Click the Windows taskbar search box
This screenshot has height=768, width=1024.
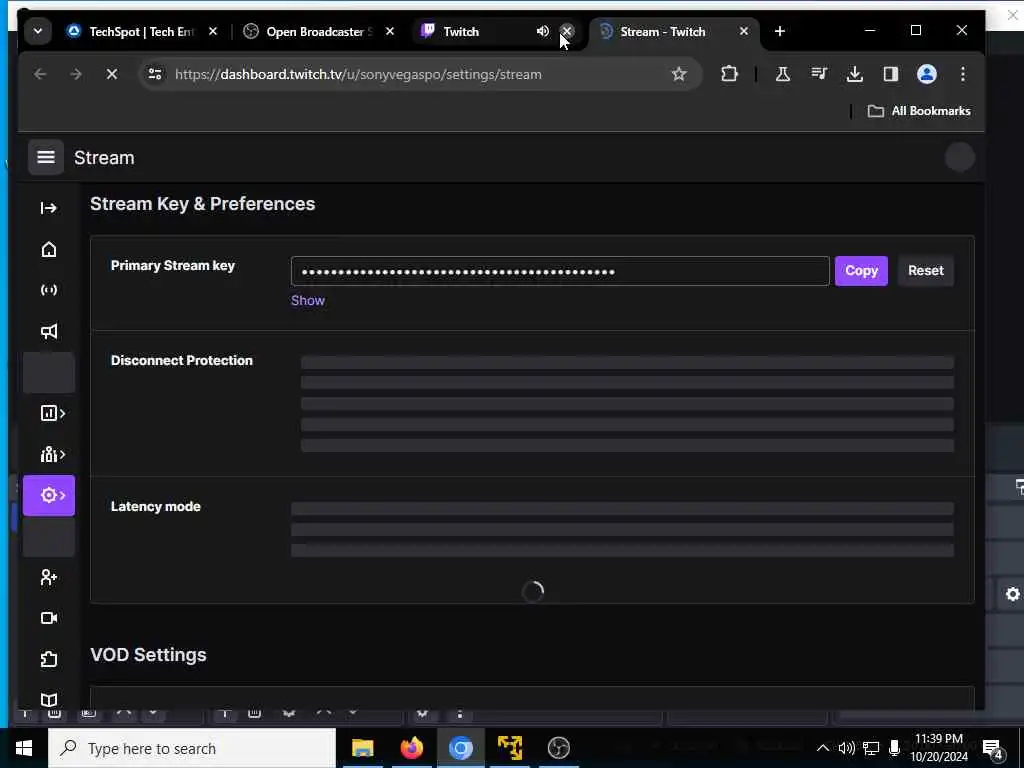(x=192, y=748)
